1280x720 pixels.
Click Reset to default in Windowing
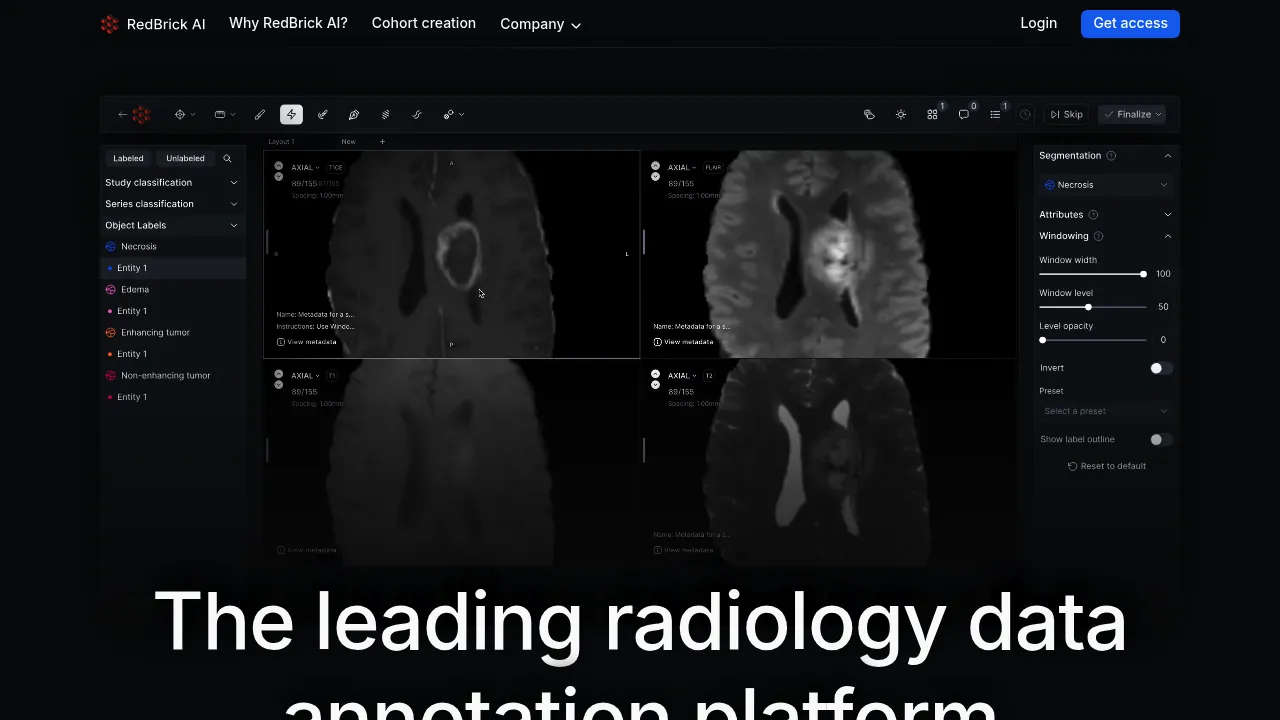click(x=1107, y=466)
